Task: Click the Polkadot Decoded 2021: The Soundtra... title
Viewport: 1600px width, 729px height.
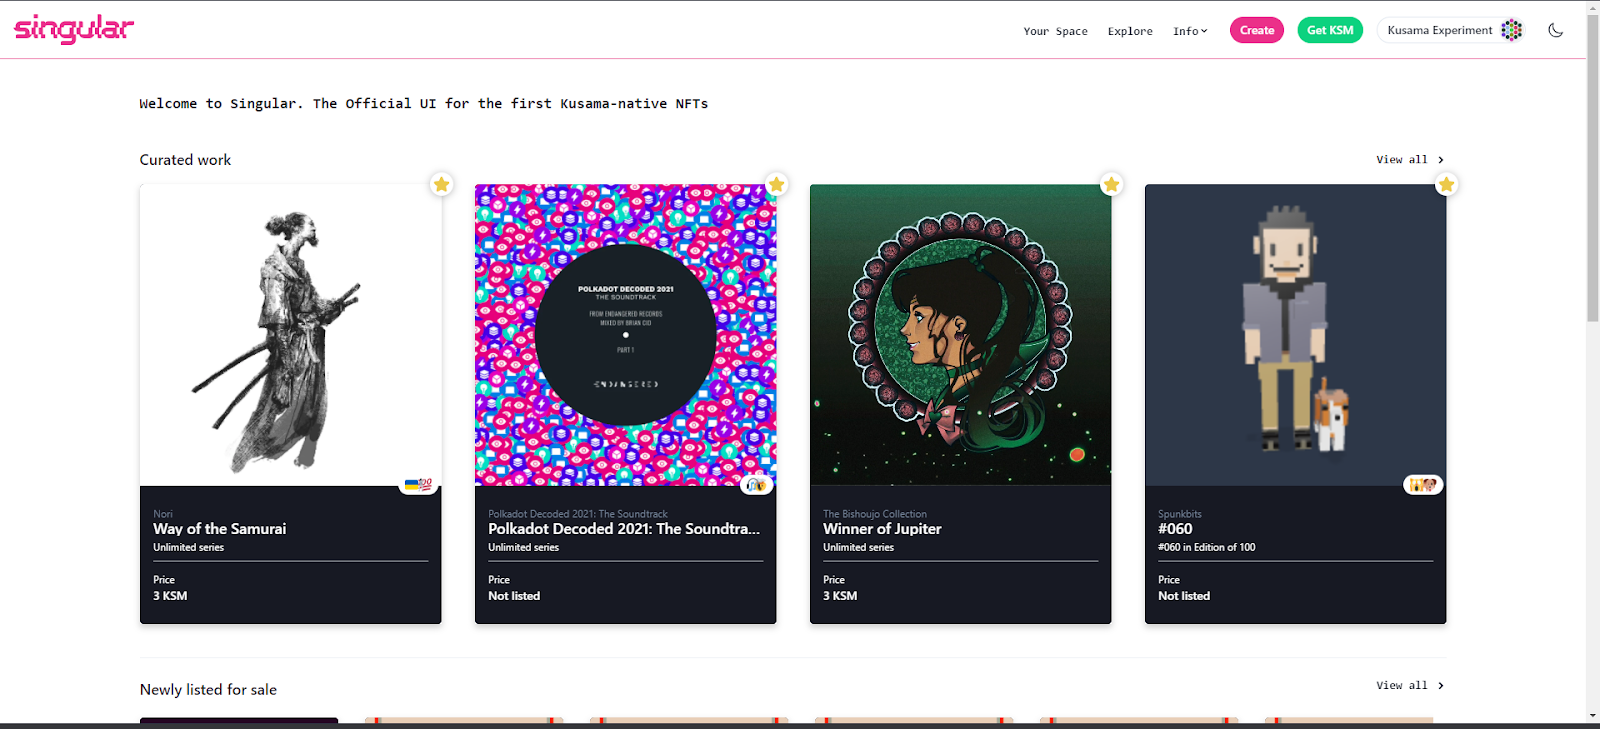Action: pyautogui.click(x=624, y=529)
